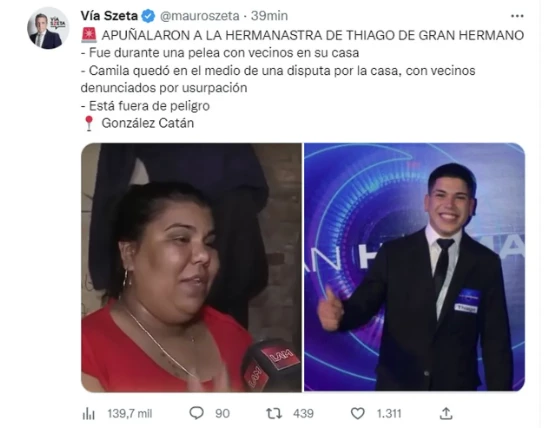The width and height of the screenshot is (557, 428).
Task: Click the headline text APUÑALARON A LA HERMANASTRA
Action: coord(222,35)
